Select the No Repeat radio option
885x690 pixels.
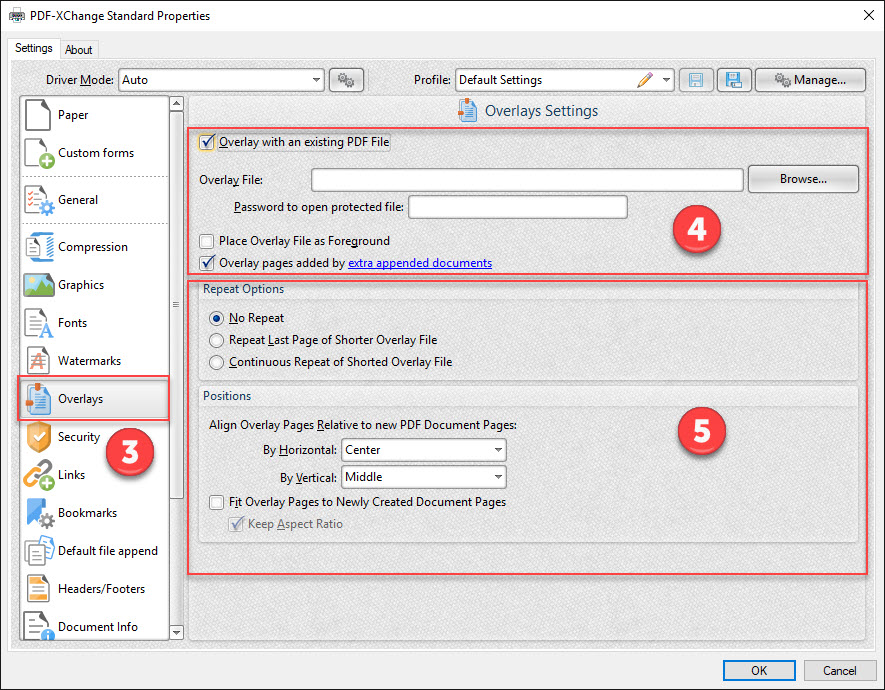pyautogui.click(x=216, y=319)
